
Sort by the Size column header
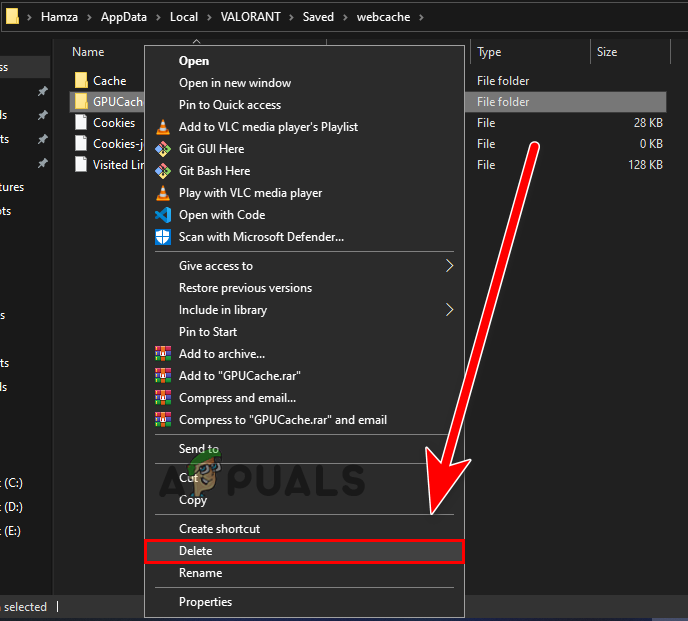pyautogui.click(x=607, y=52)
